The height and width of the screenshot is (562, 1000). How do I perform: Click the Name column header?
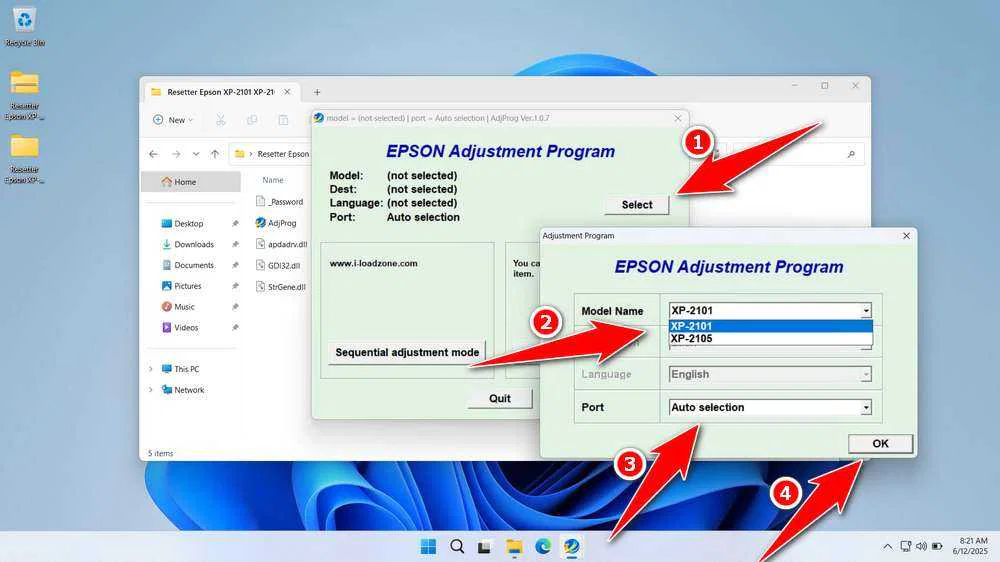tap(273, 180)
